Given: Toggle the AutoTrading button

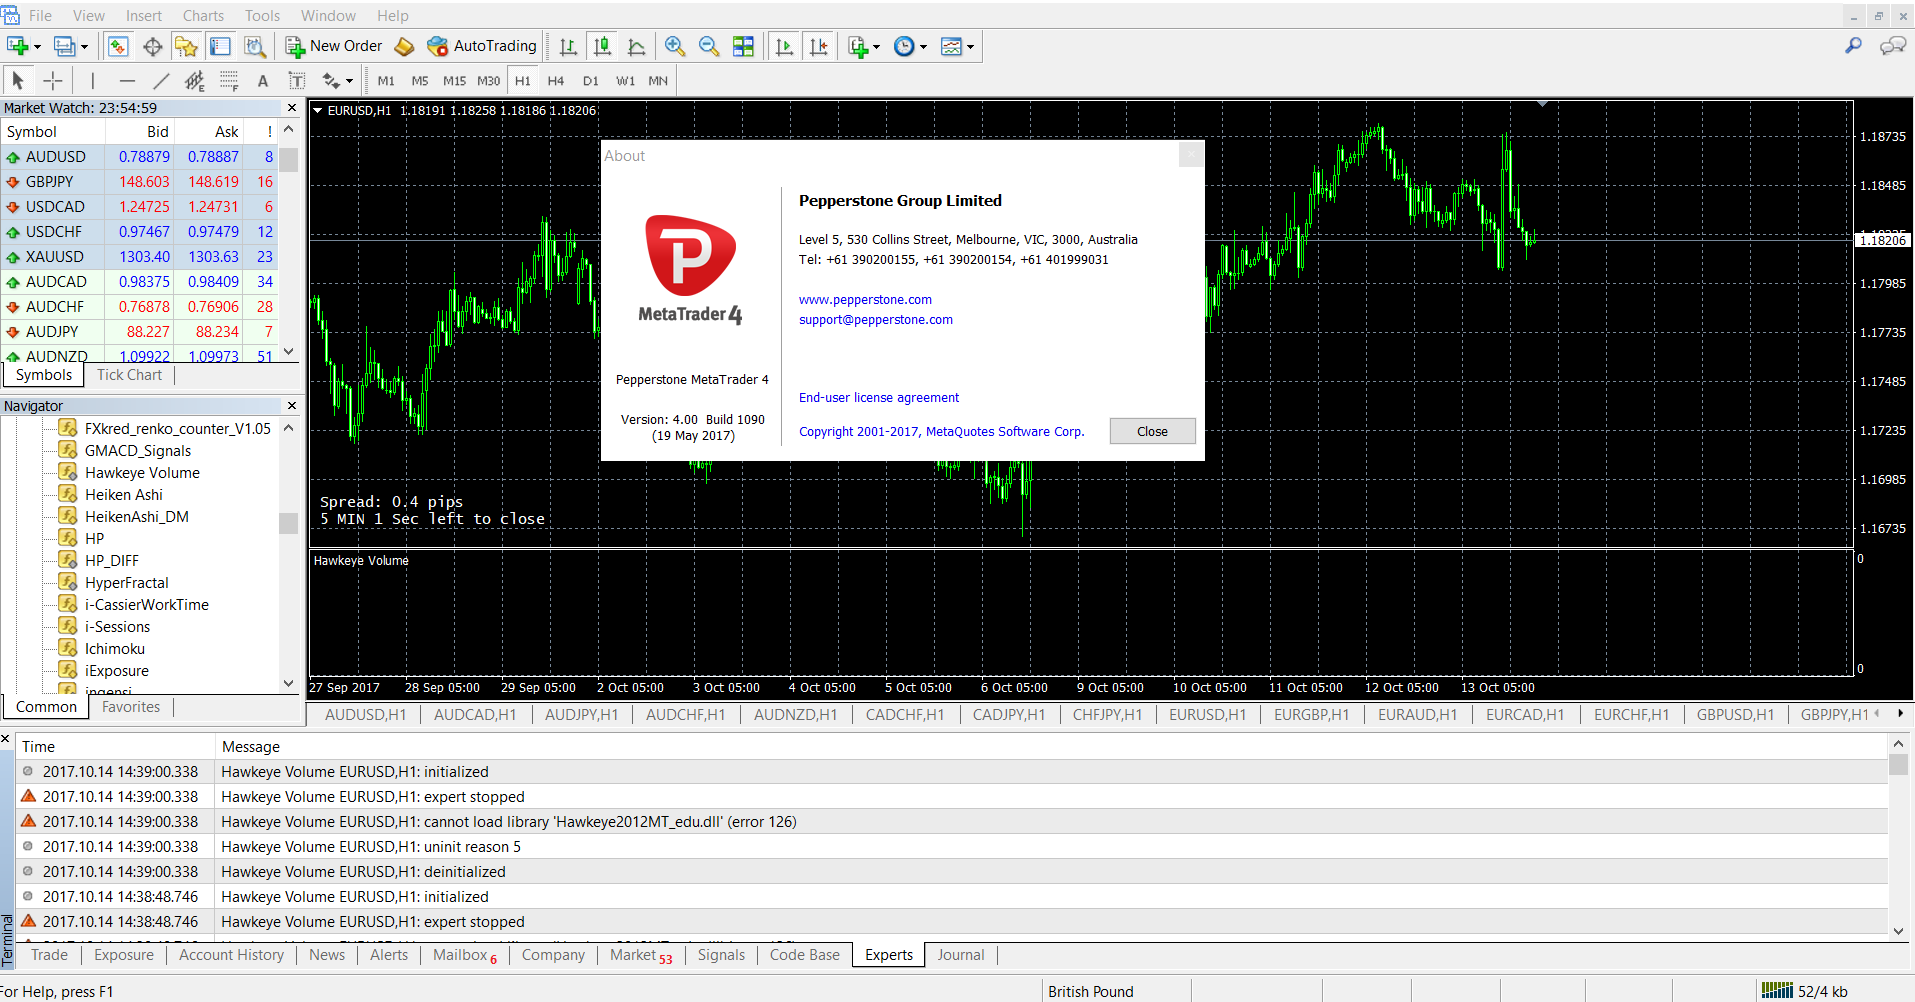Looking at the screenshot, I should tap(482, 46).
